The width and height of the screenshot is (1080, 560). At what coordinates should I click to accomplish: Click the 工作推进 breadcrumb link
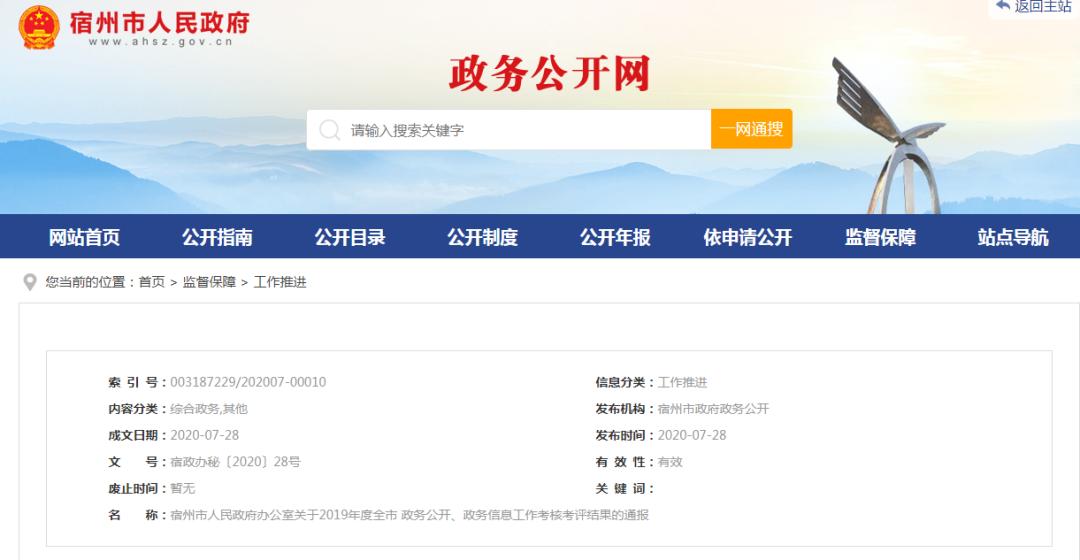click(x=280, y=282)
